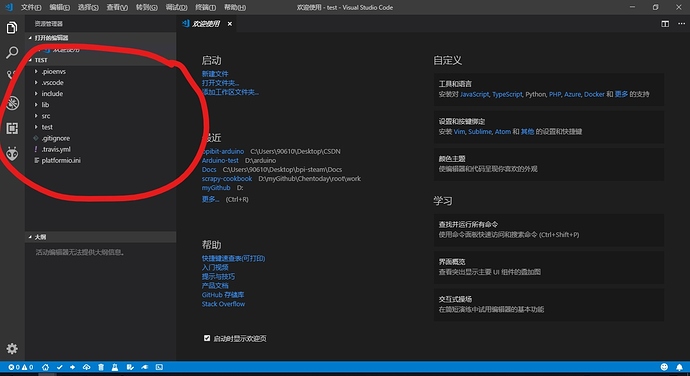
Task: Open the 查看(V) menu
Action: pos(117,7)
